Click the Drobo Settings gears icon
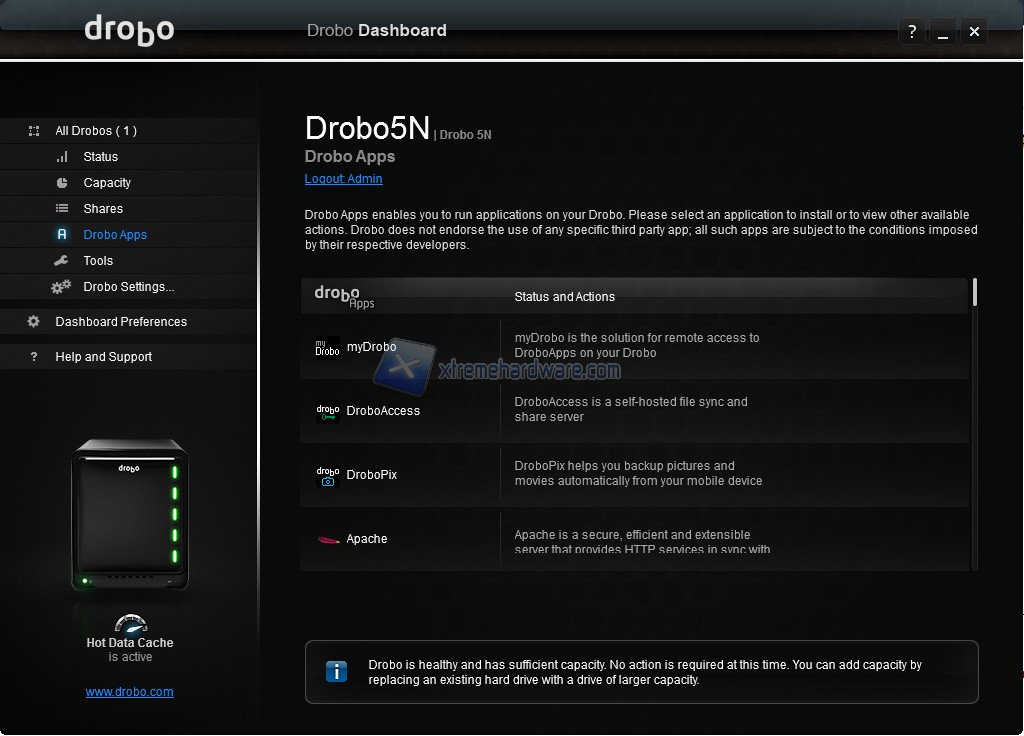This screenshot has width=1024, height=736. [x=62, y=287]
